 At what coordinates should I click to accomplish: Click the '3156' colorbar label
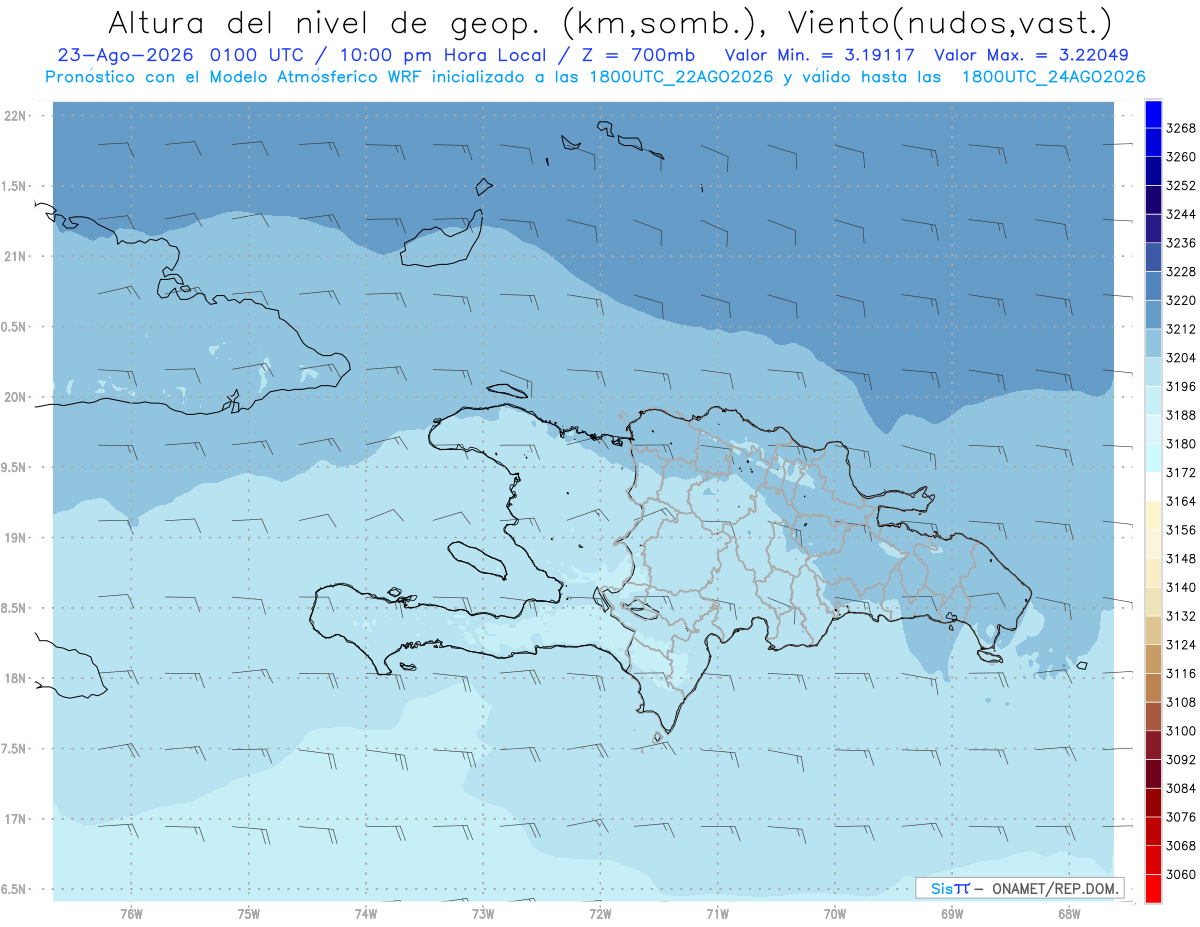1181,530
